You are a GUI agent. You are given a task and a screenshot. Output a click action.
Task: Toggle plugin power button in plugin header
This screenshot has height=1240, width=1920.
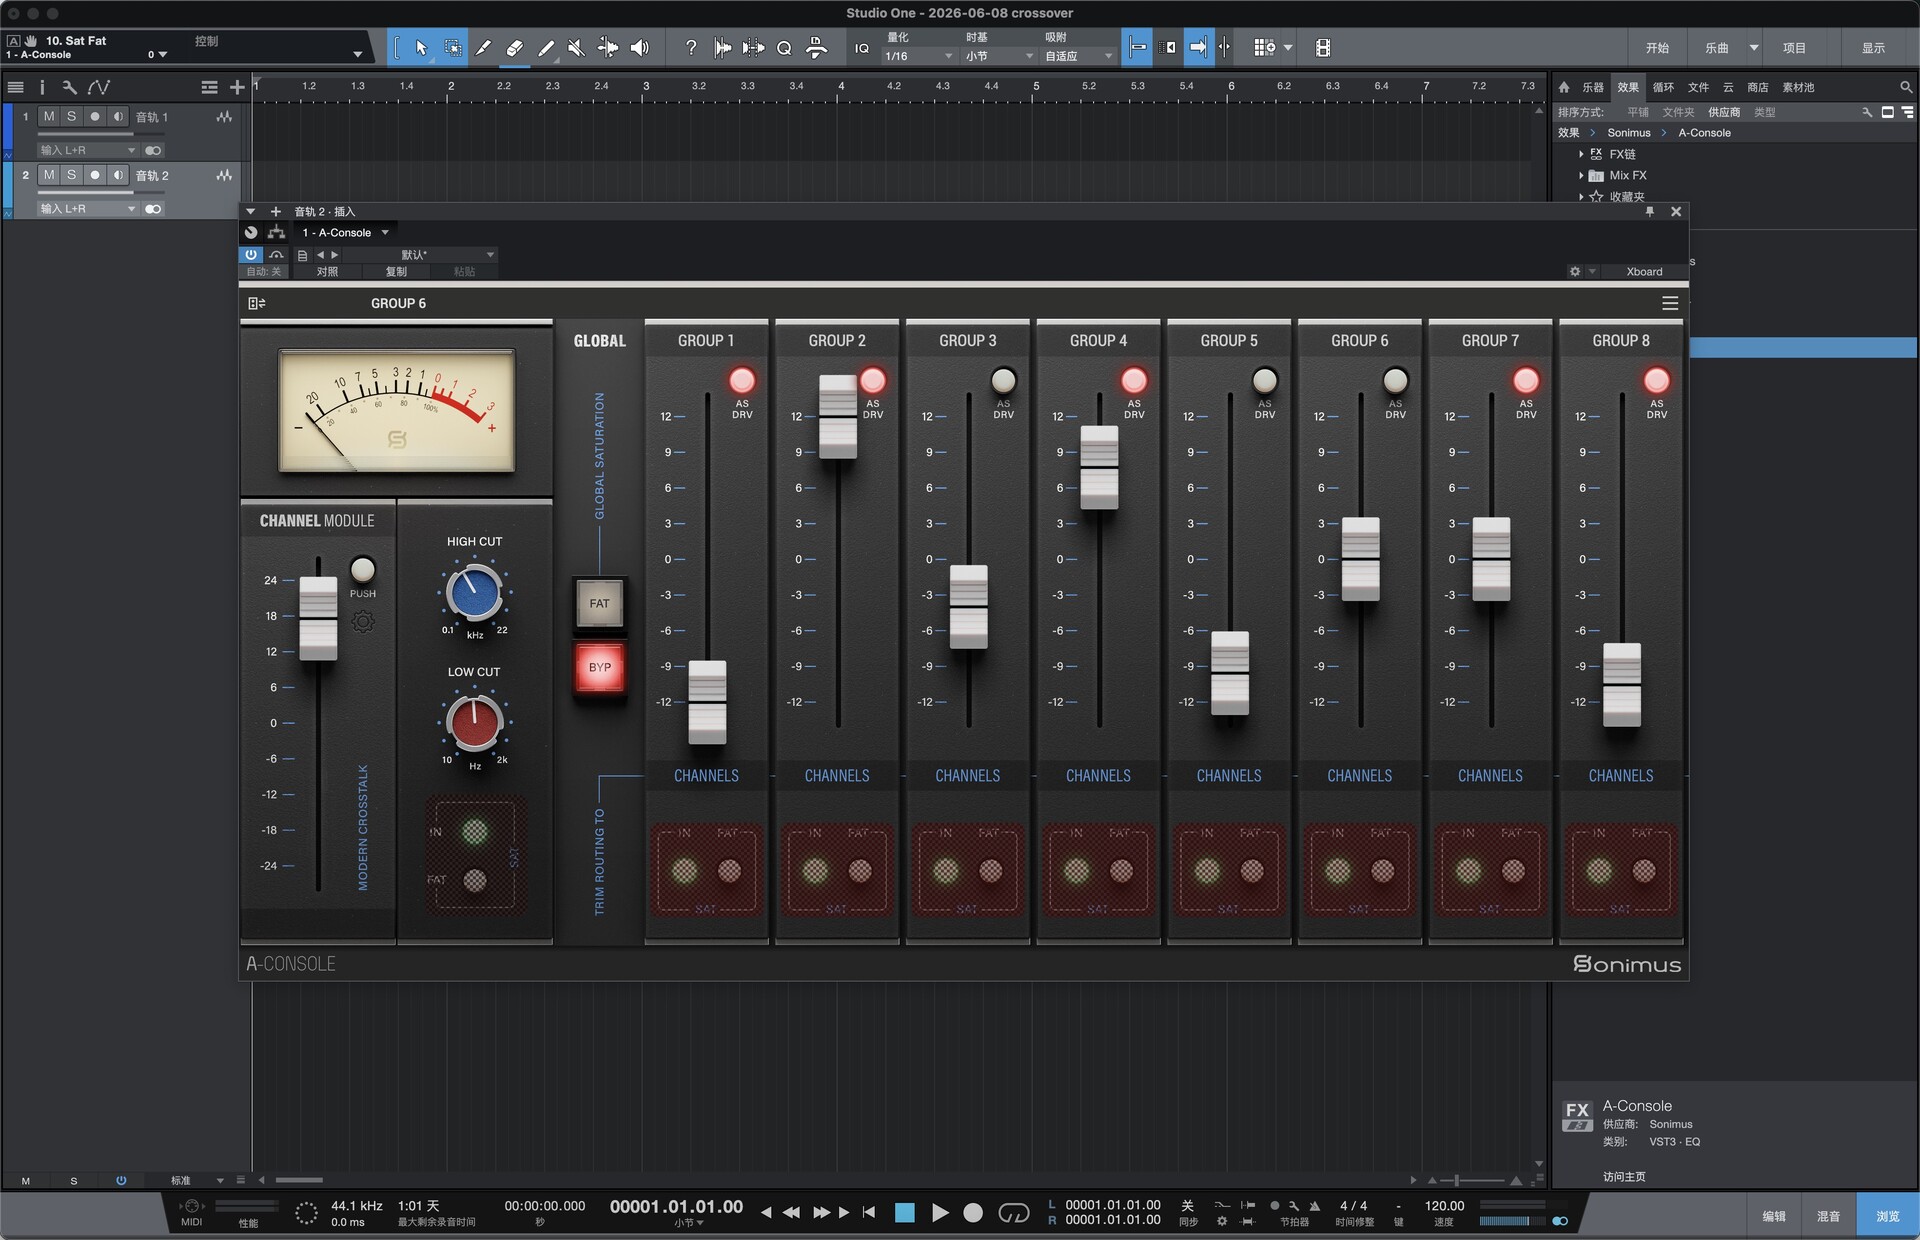tap(251, 255)
